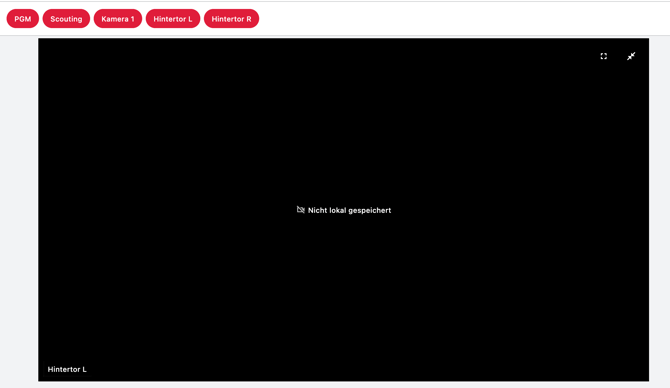Toggle the Kamera 1 red pill tag
The image size is (670, 388).
pyautogui.click(x=118, y=19)
